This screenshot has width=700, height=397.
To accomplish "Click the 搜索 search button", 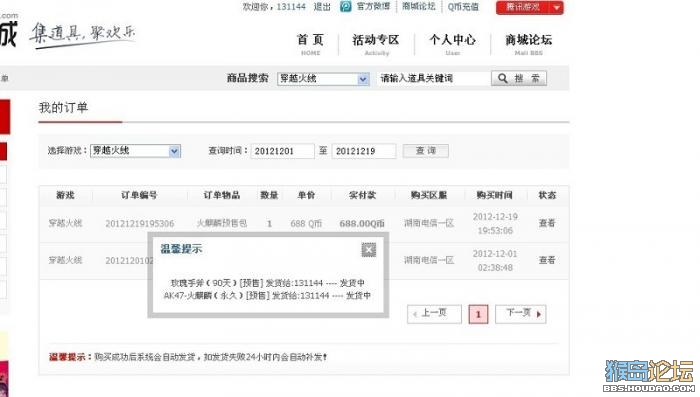I will point(519,79).
